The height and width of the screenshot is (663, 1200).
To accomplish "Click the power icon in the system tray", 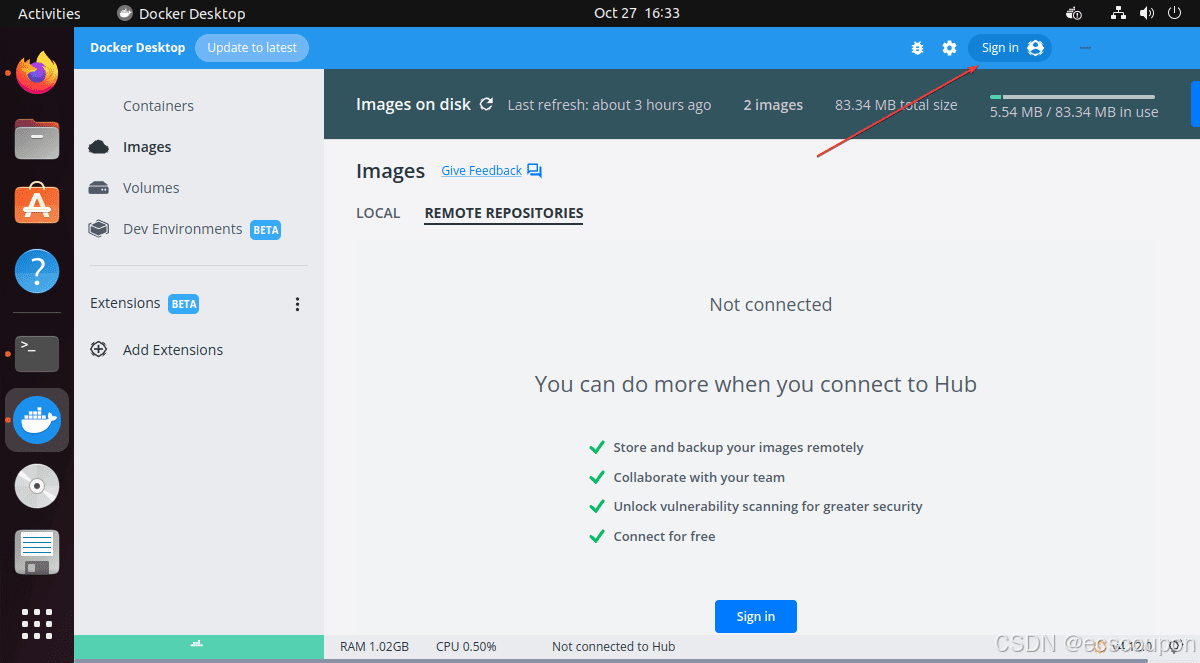I will (1174, 13).
